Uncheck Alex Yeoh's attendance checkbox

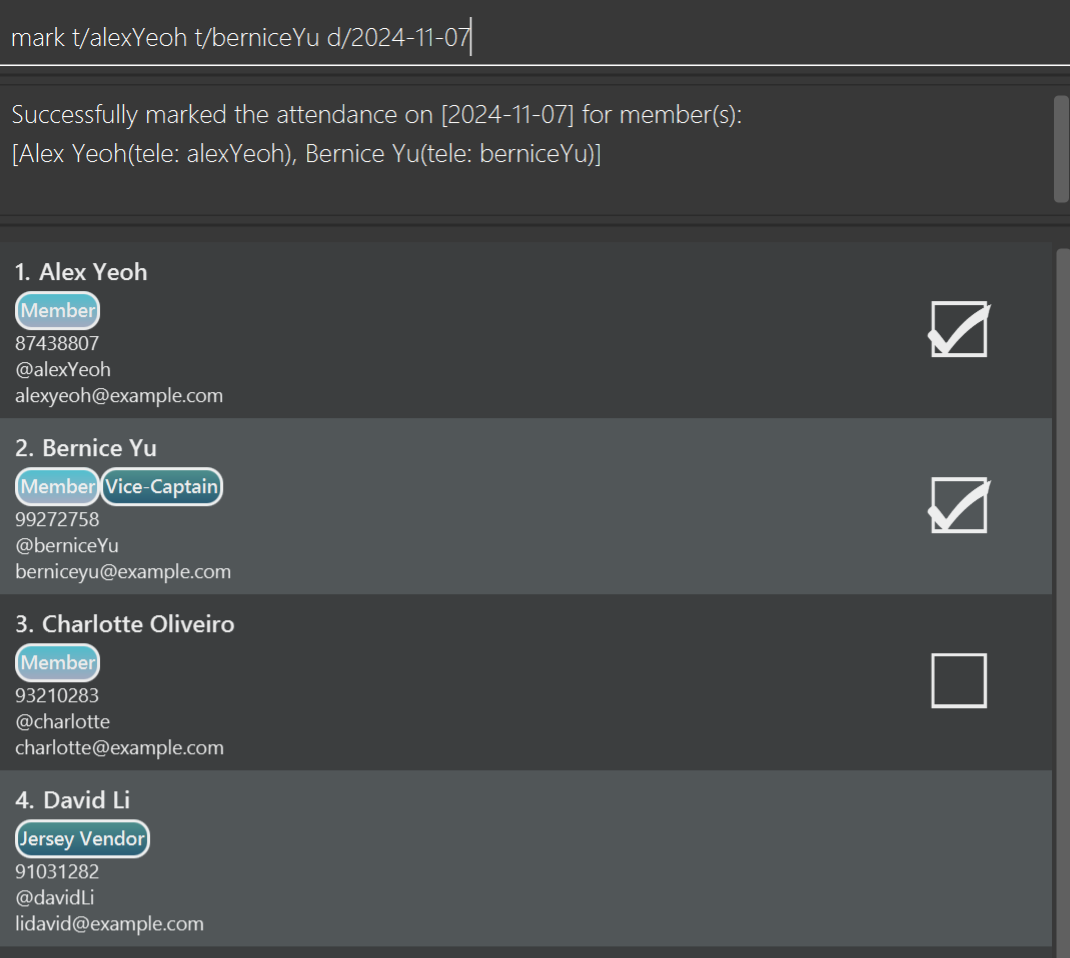click(959, 329)
